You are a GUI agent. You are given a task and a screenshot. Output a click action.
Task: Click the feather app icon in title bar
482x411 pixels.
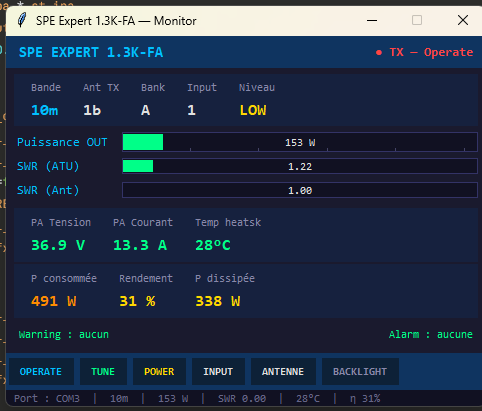pos(22,20)
